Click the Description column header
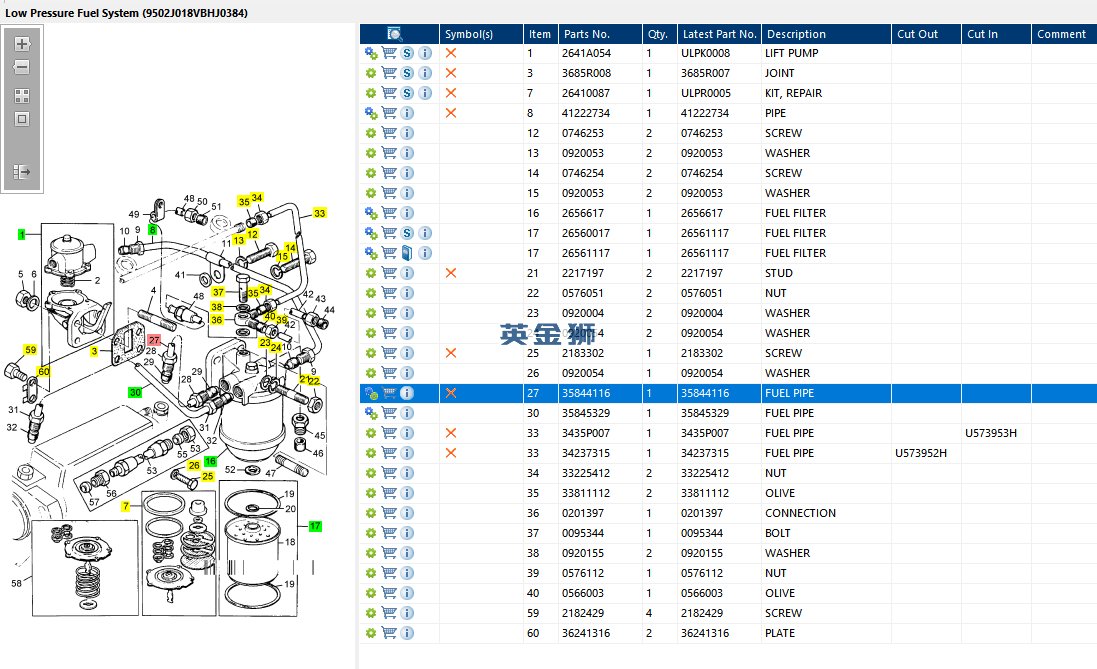Screen dimensions: 1097x669 click(x=826, y=34)
